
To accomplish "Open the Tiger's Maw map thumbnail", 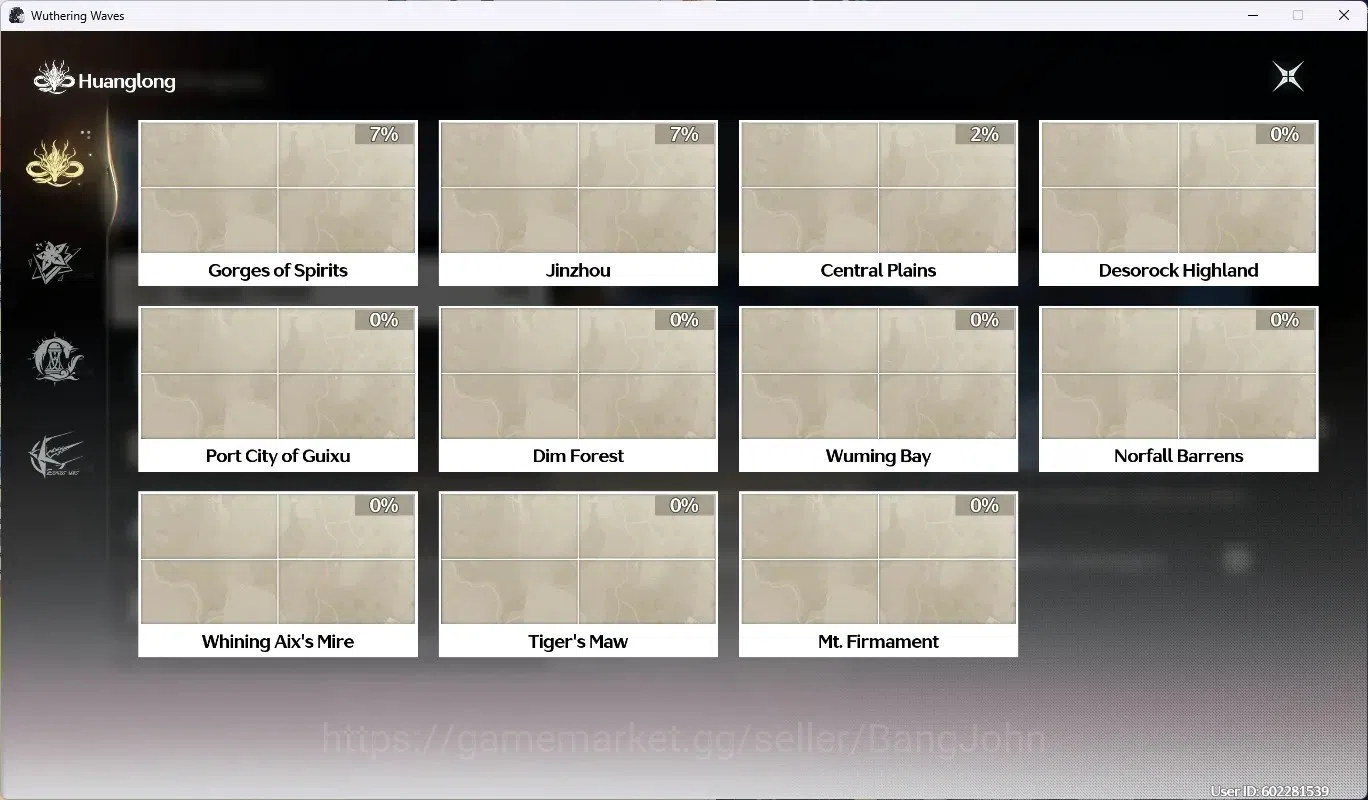I will (578, 559).
